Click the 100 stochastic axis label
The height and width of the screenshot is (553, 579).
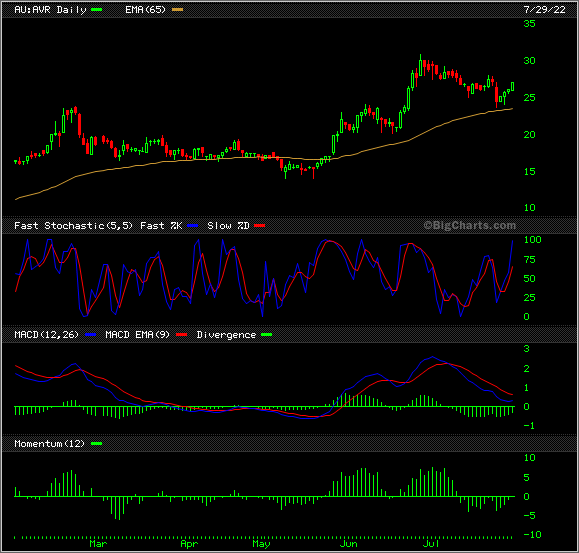[x=532, y=239]
